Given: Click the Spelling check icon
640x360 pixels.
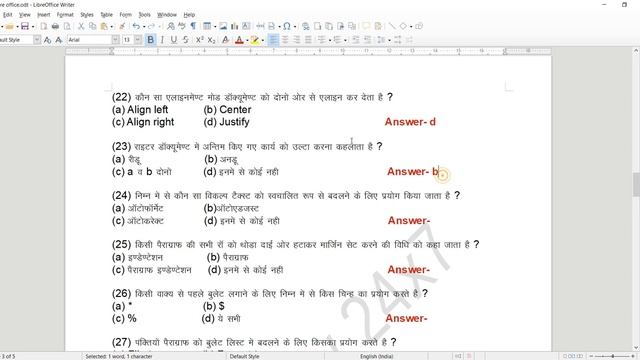Looking at the screenshot, I should [182, 27].
